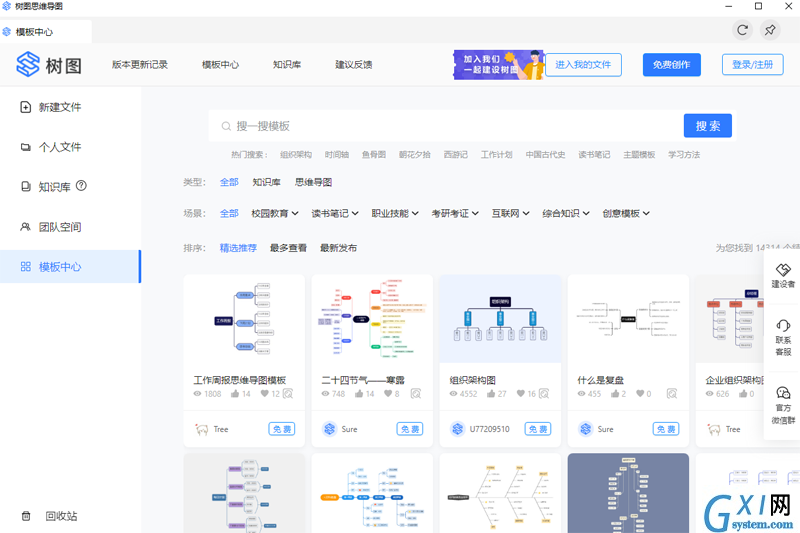Click the 树图 logo icon

[28, 64]
